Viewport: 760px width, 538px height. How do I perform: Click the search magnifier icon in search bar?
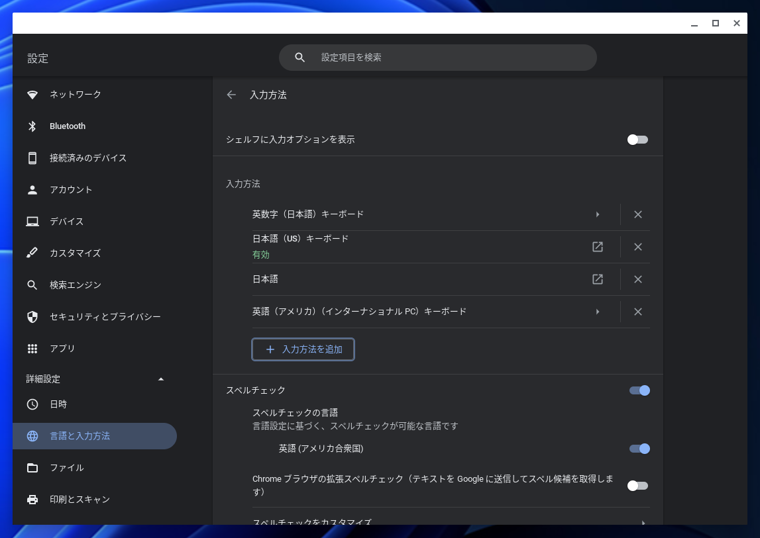click(300, 57)
